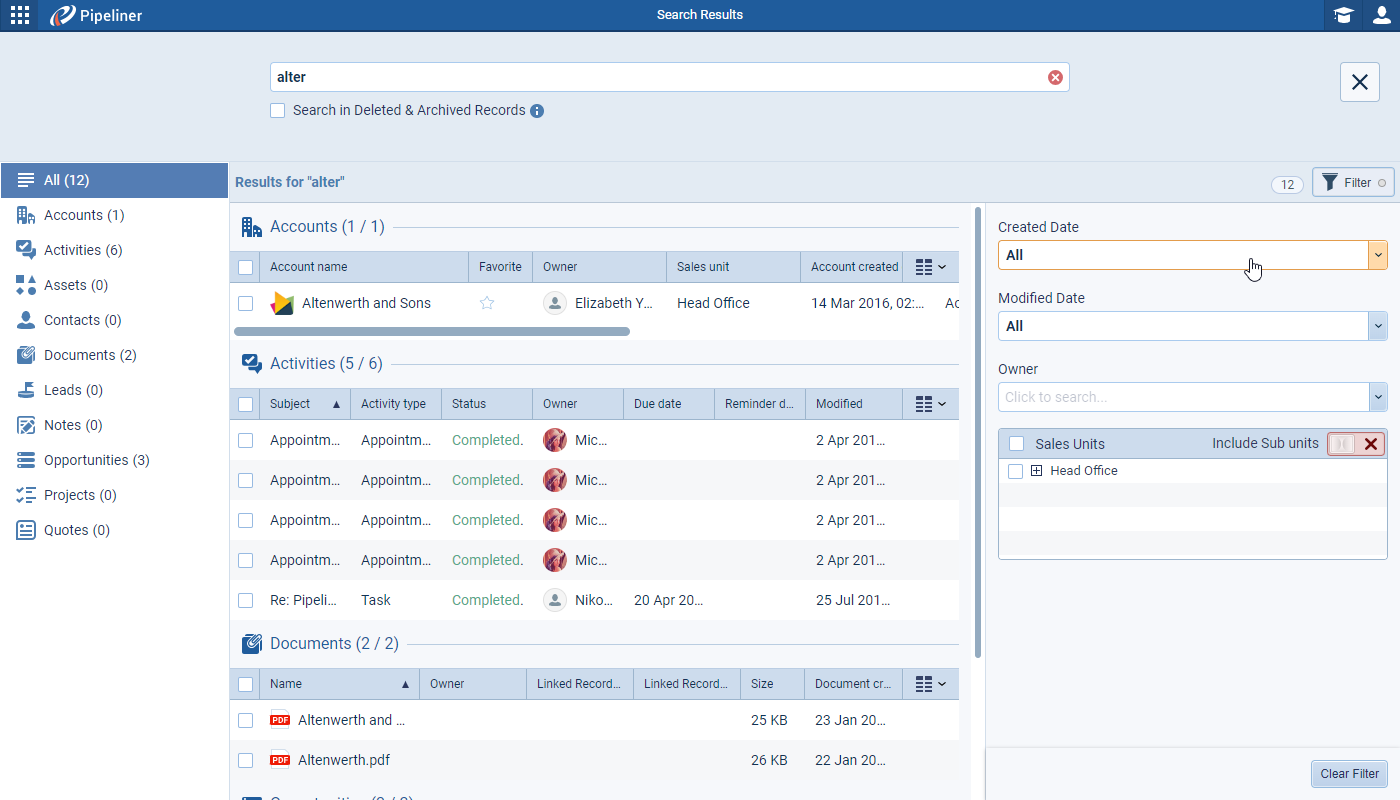Image resolution: width=1400 pixels, height=800 pixels.
Task: Click the info icon beside Deleted & Archived Records
Action: 537,111
